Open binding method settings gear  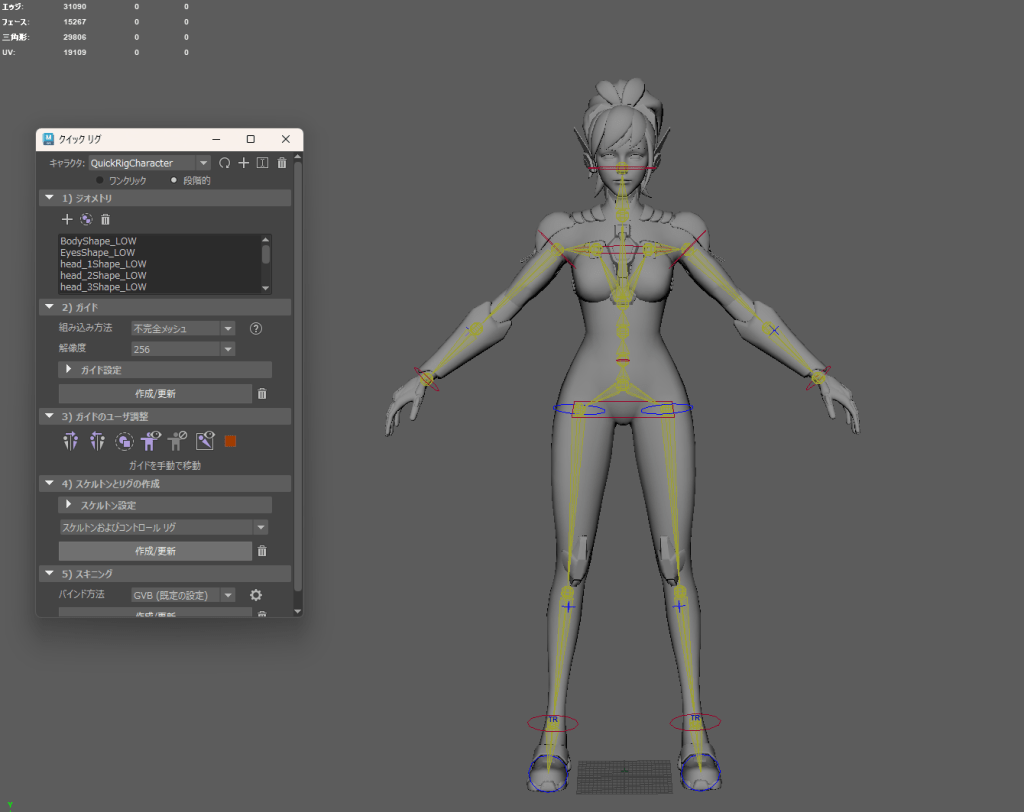pos(255,595)
